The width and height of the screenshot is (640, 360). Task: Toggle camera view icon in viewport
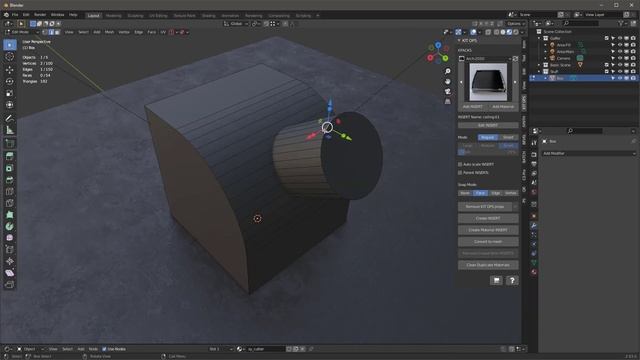448,91
